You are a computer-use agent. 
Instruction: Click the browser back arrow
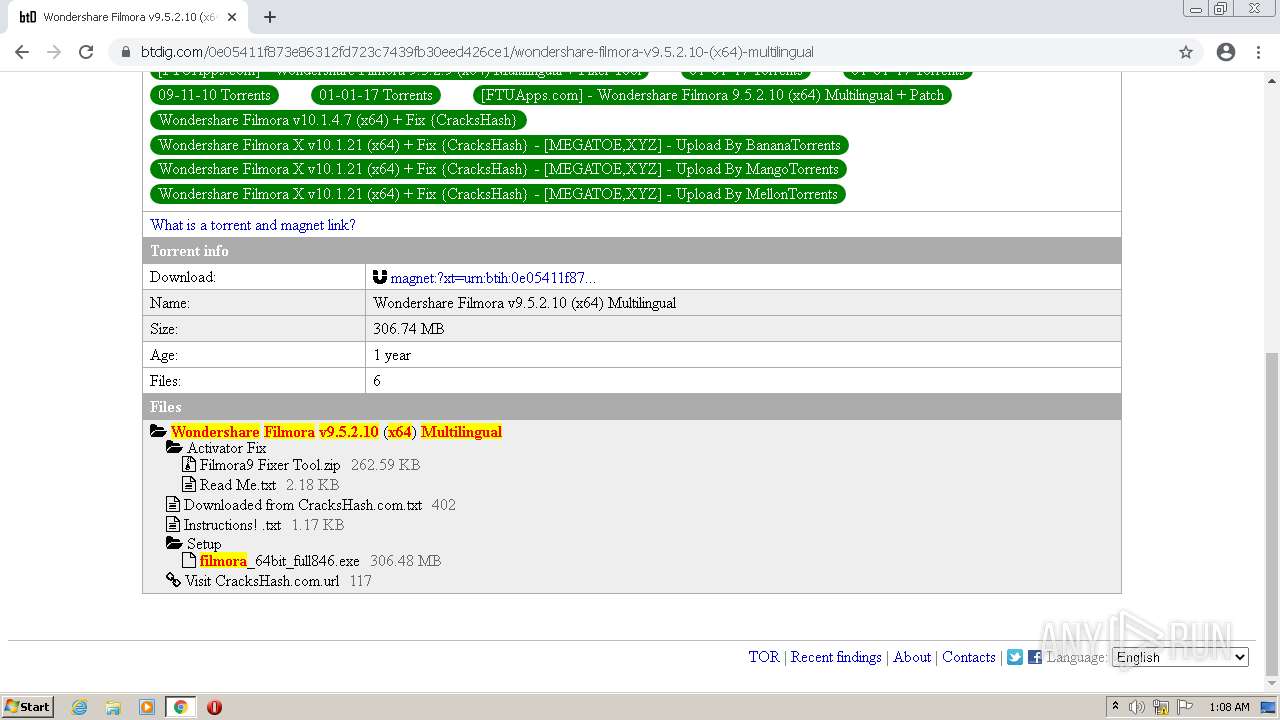point(22,52)
